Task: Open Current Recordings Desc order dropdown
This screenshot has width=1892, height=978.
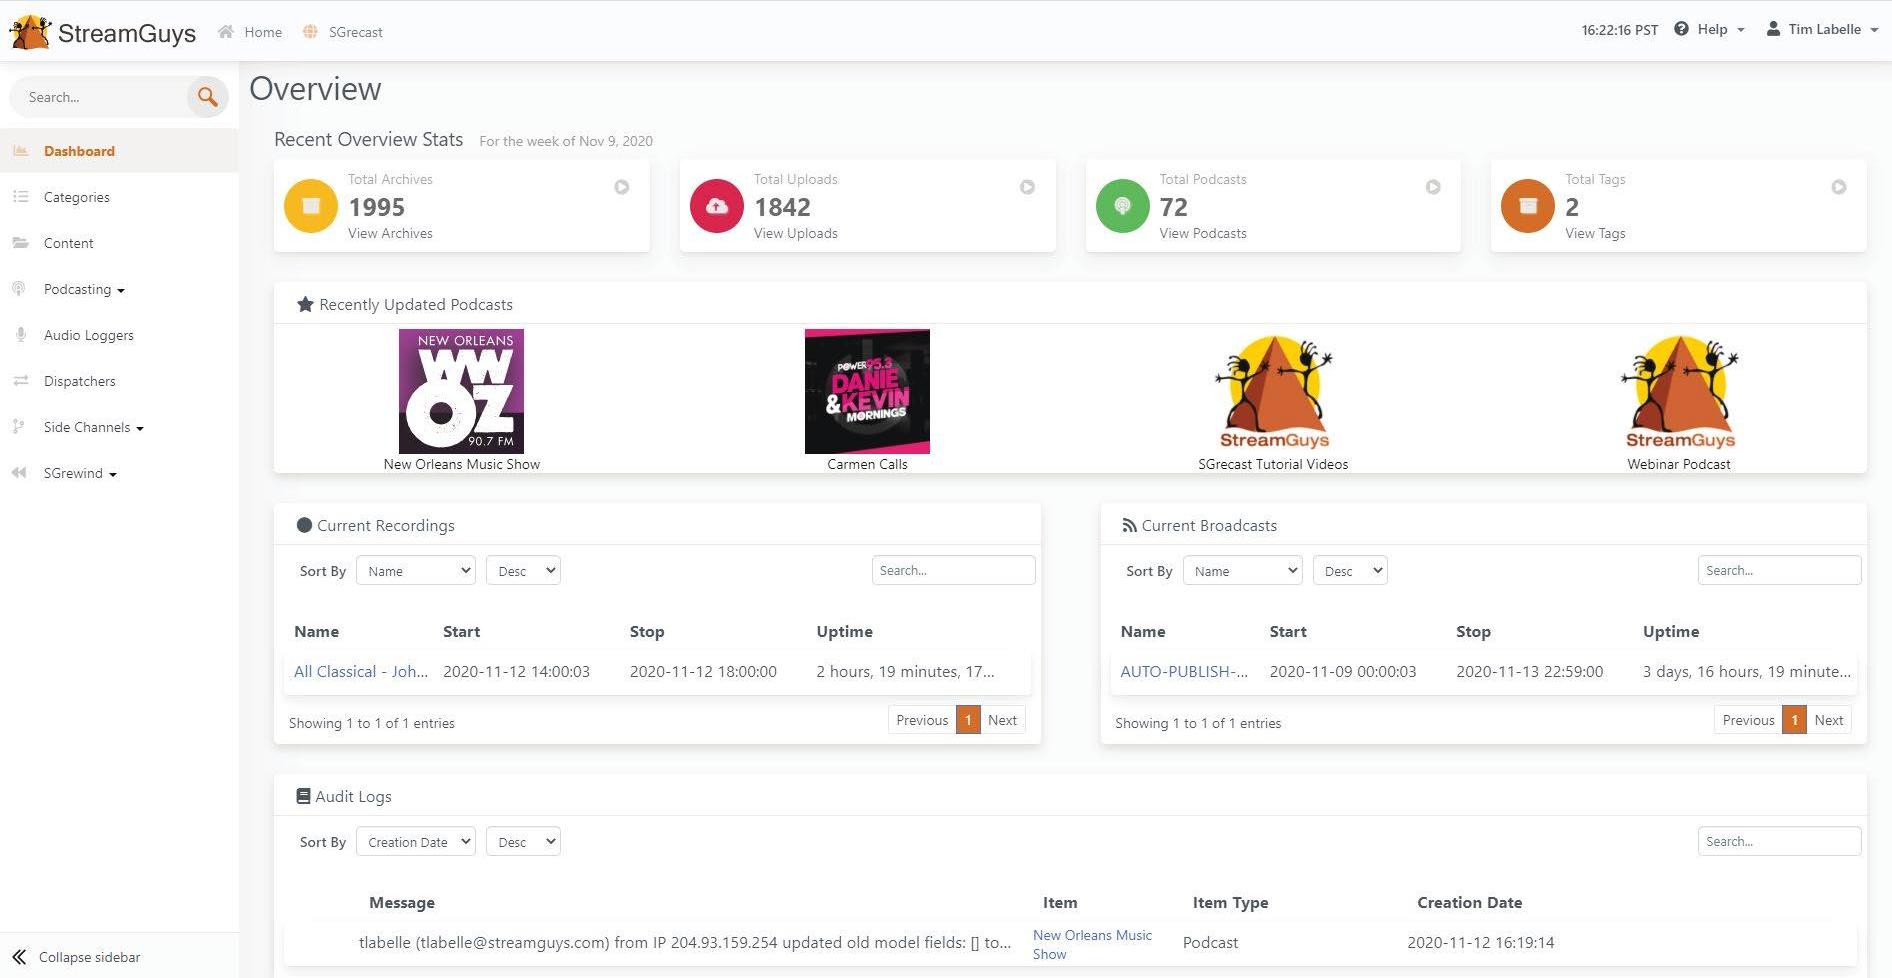Action: point(523,571)
